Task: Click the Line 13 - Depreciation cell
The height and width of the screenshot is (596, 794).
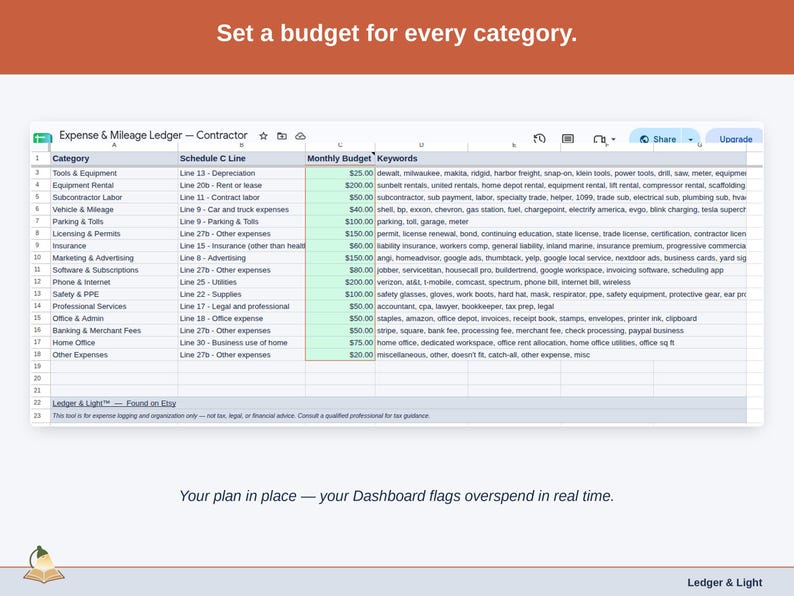Action: coord(242,173)
